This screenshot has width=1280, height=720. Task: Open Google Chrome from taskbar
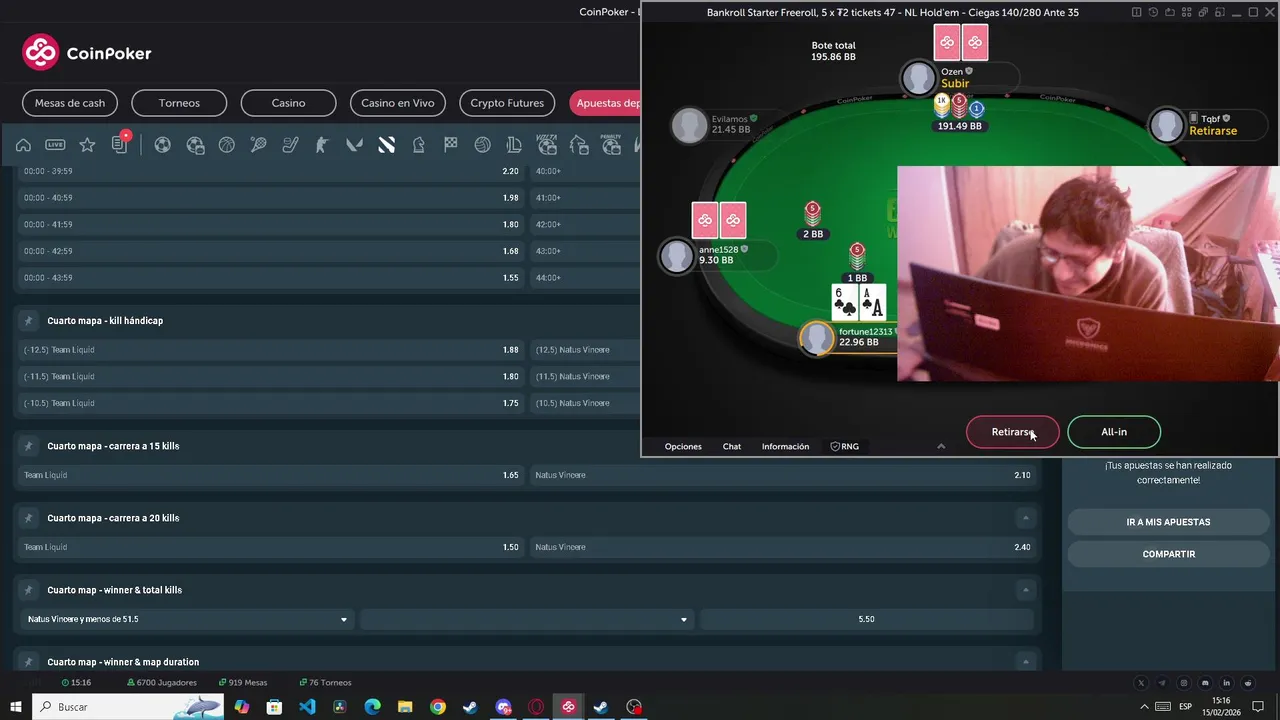click(438, 706)
